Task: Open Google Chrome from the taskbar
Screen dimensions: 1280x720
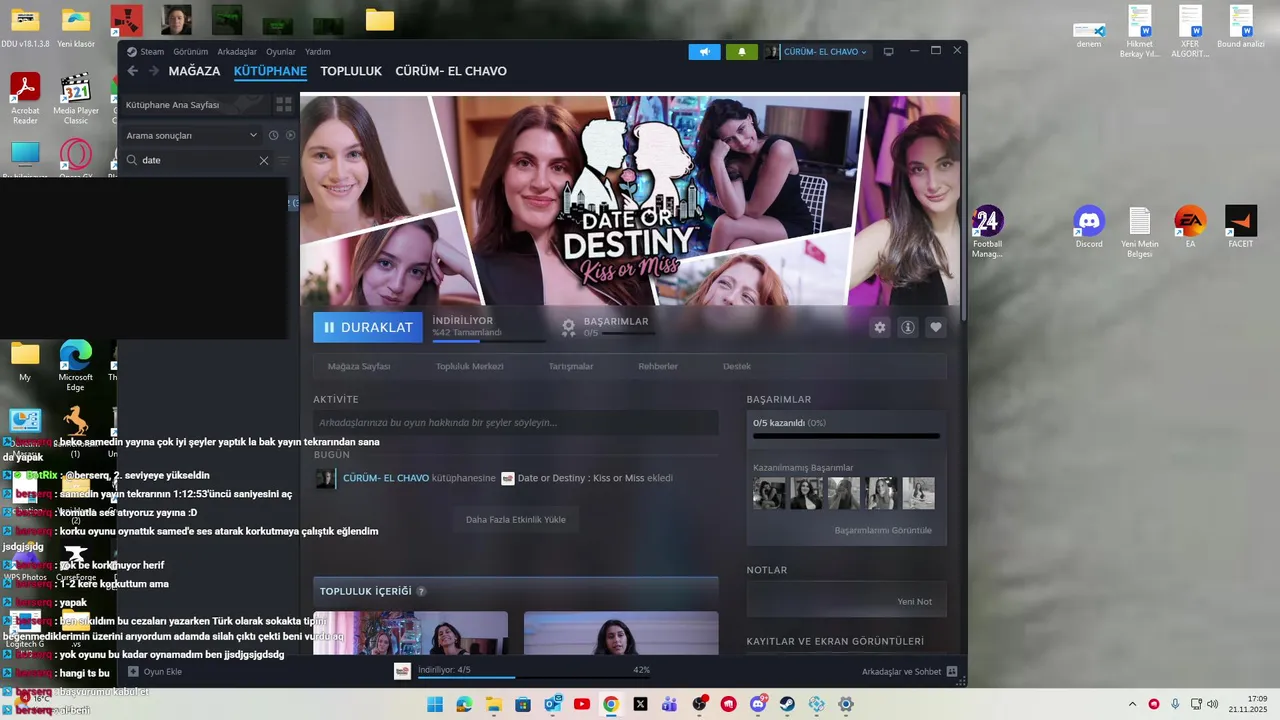Action: point(611,704)
